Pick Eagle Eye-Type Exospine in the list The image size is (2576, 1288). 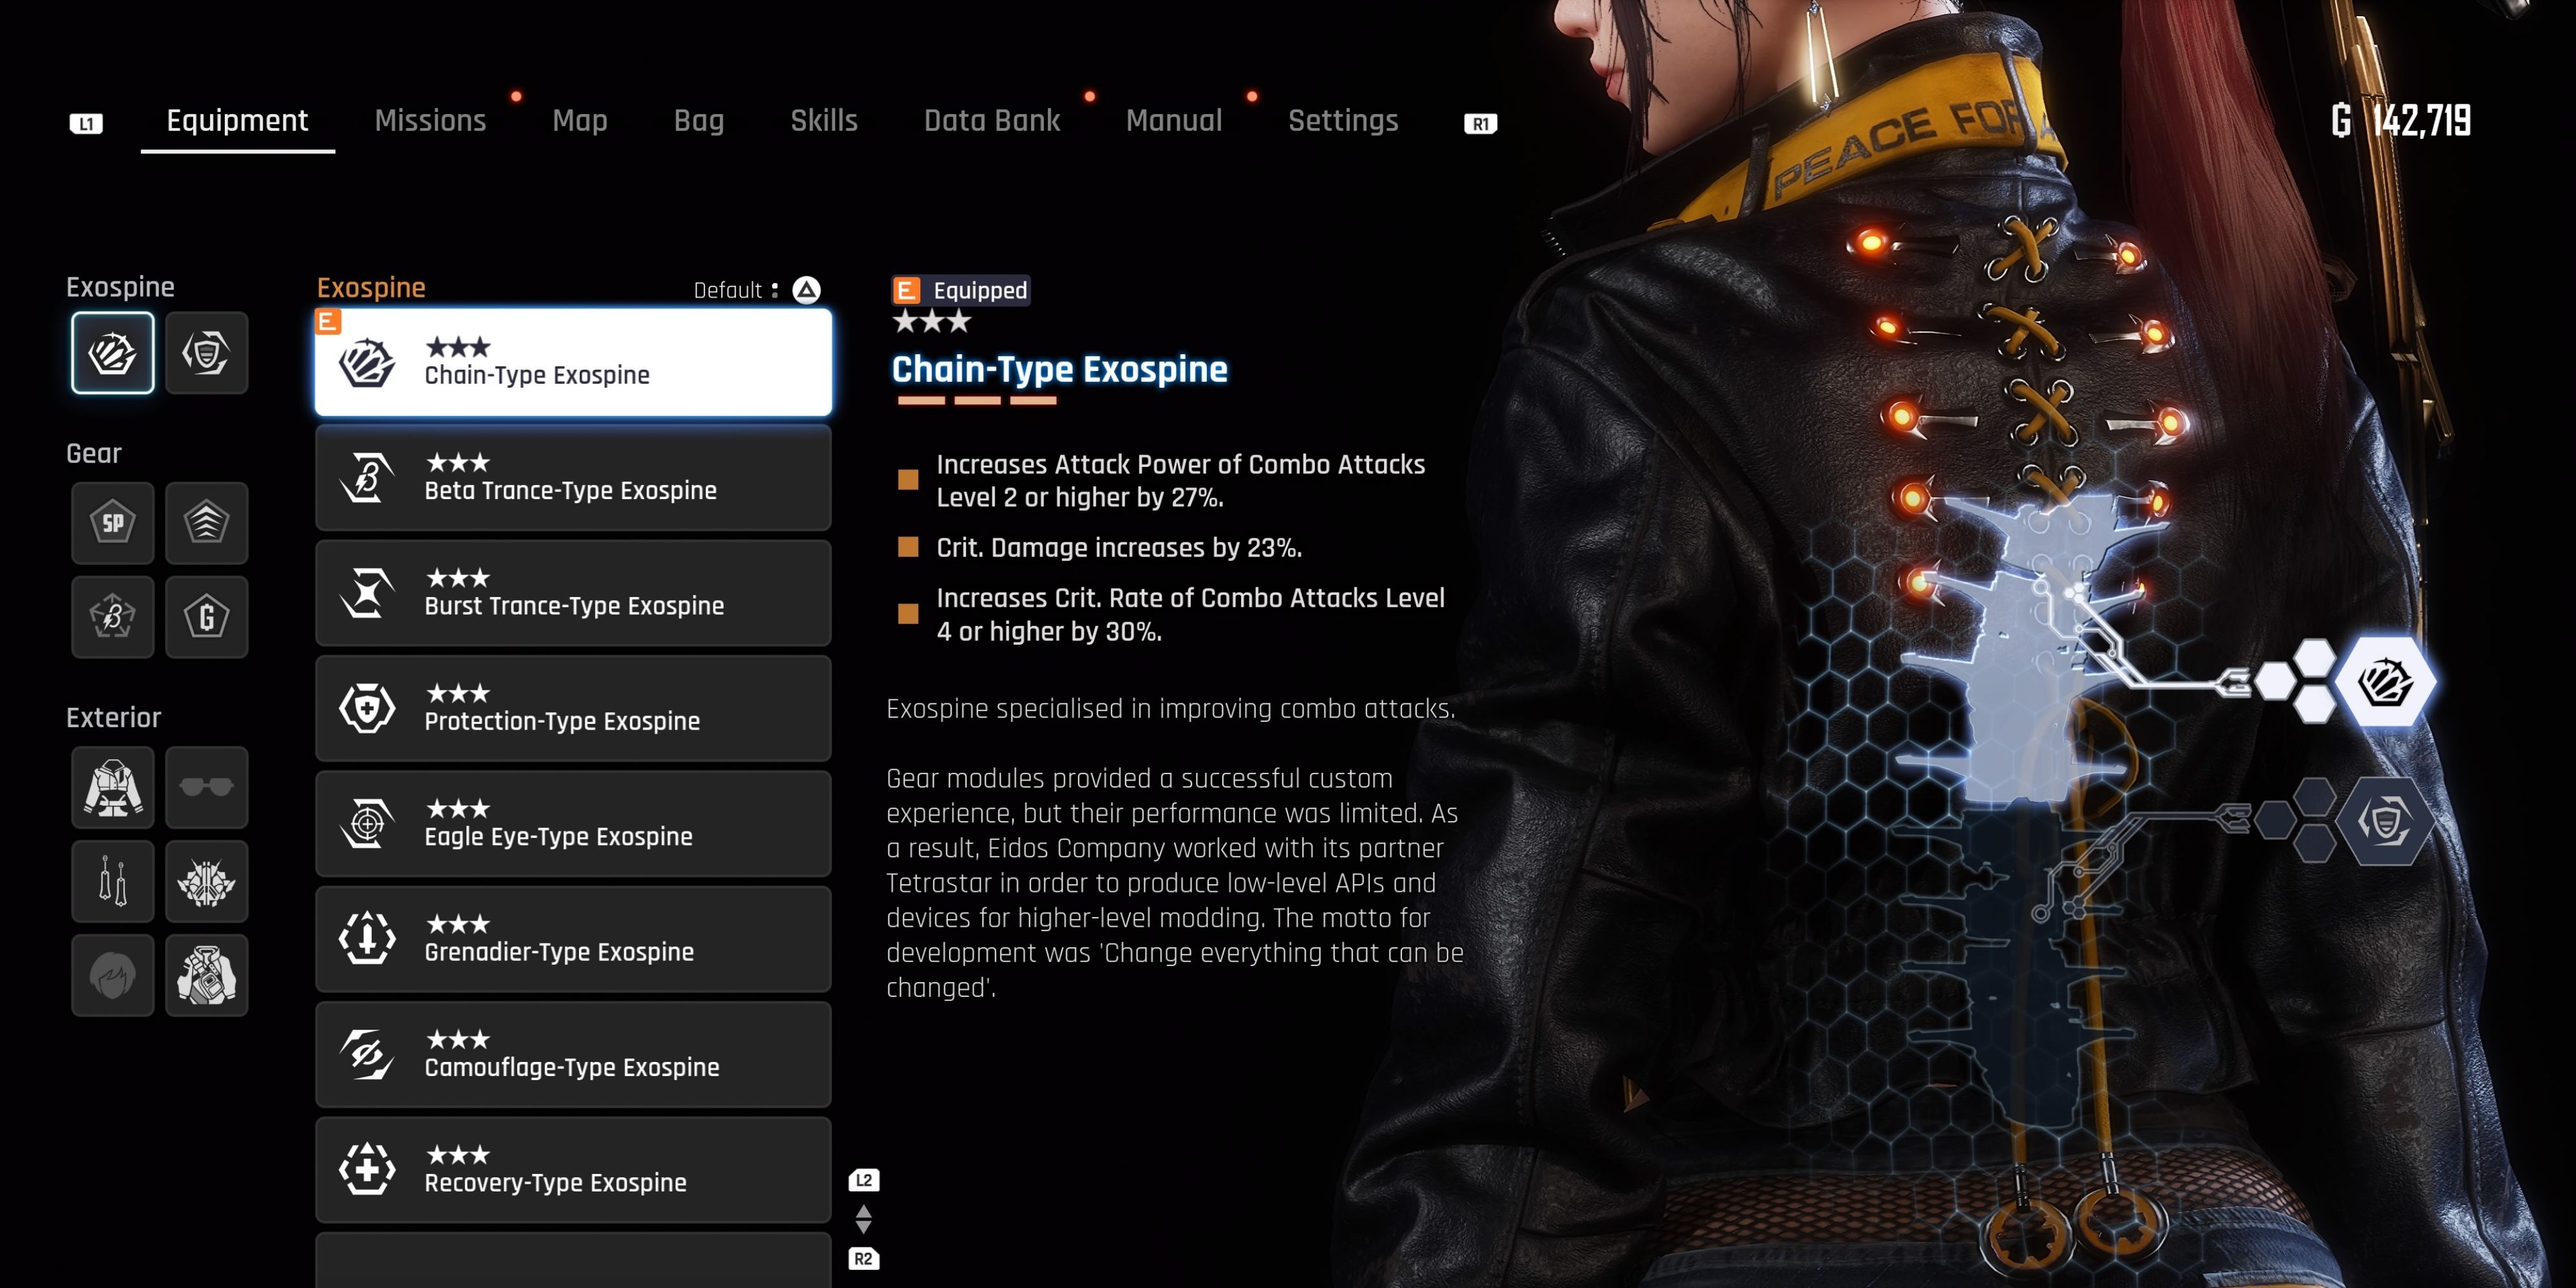tap(573, 823)
